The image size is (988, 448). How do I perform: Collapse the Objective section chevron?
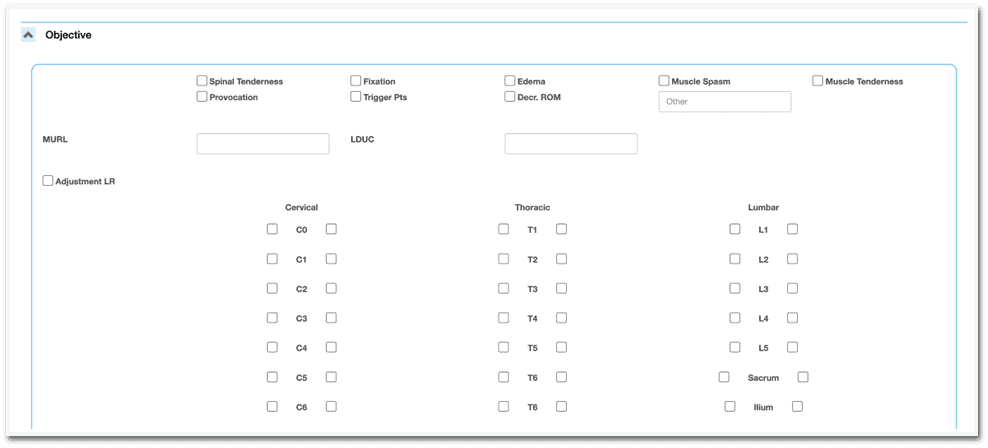(x=28, y=35)
